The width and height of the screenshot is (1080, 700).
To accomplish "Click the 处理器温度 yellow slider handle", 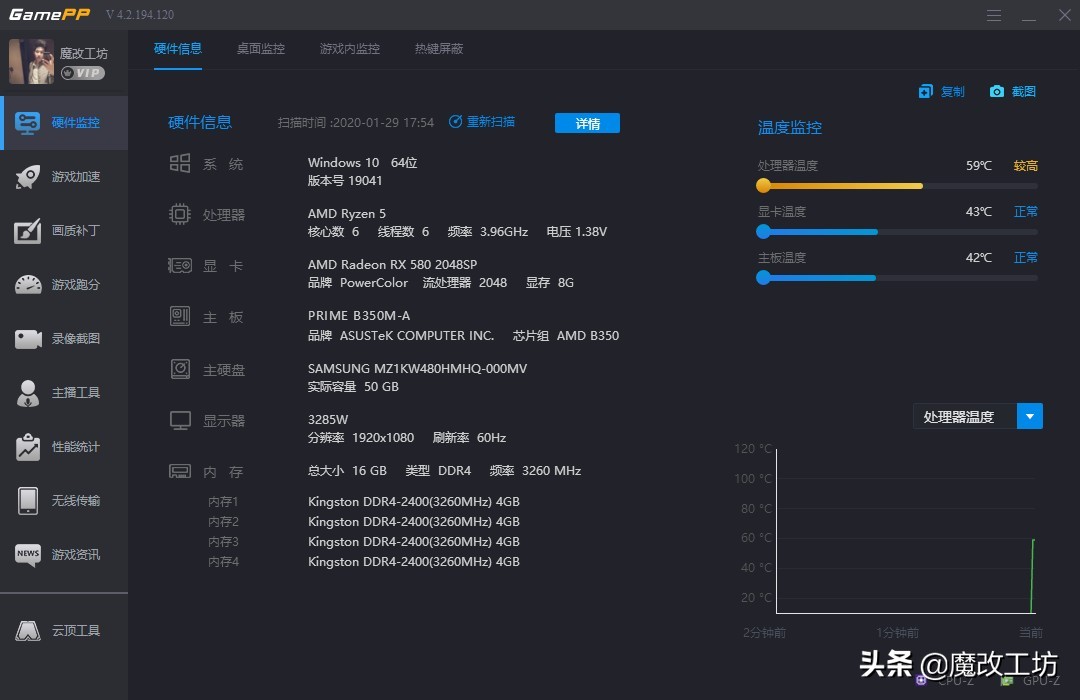I will click(x=763, y=185).
